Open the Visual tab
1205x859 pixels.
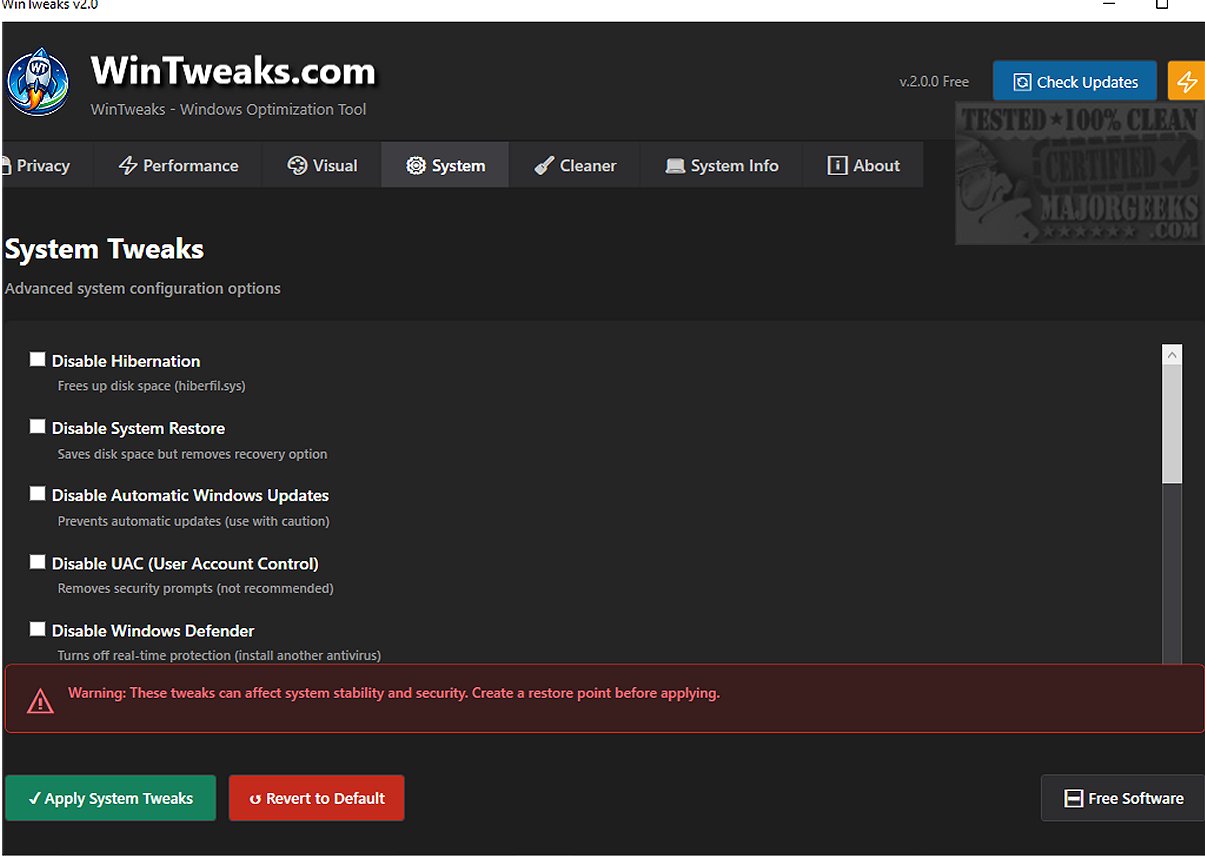pos(322,166)
